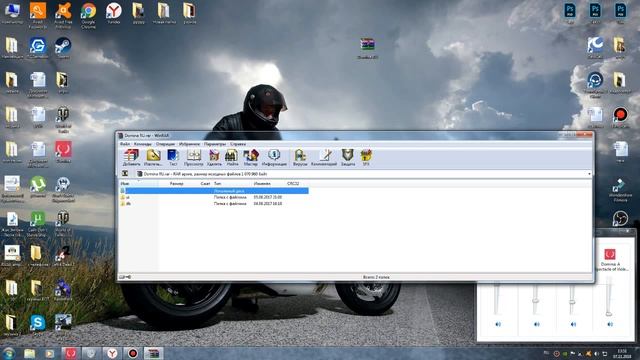Show archive Информация (Info)

tap(274, 157)
